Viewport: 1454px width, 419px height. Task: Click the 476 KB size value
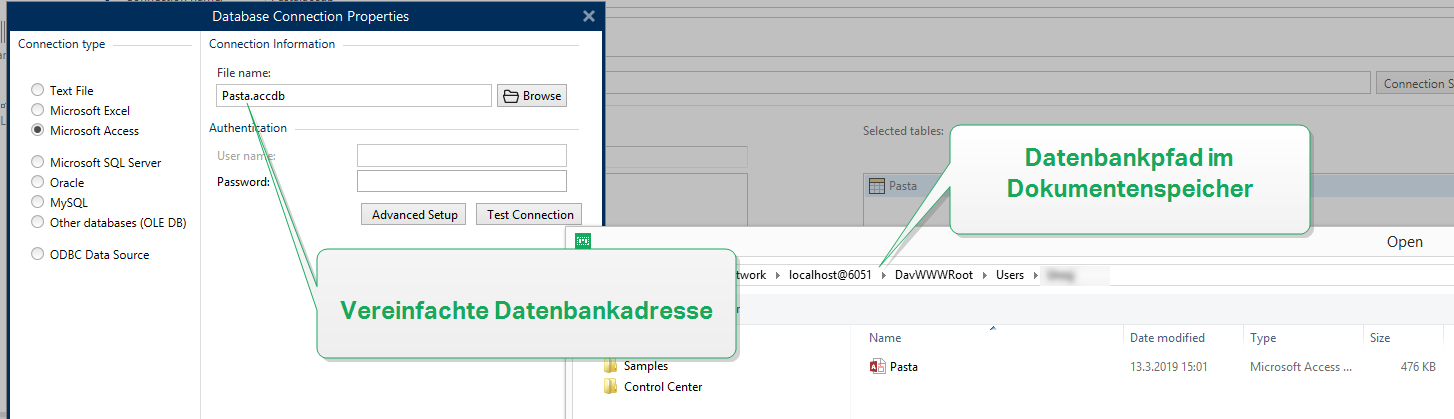[x=1418, y=367]
